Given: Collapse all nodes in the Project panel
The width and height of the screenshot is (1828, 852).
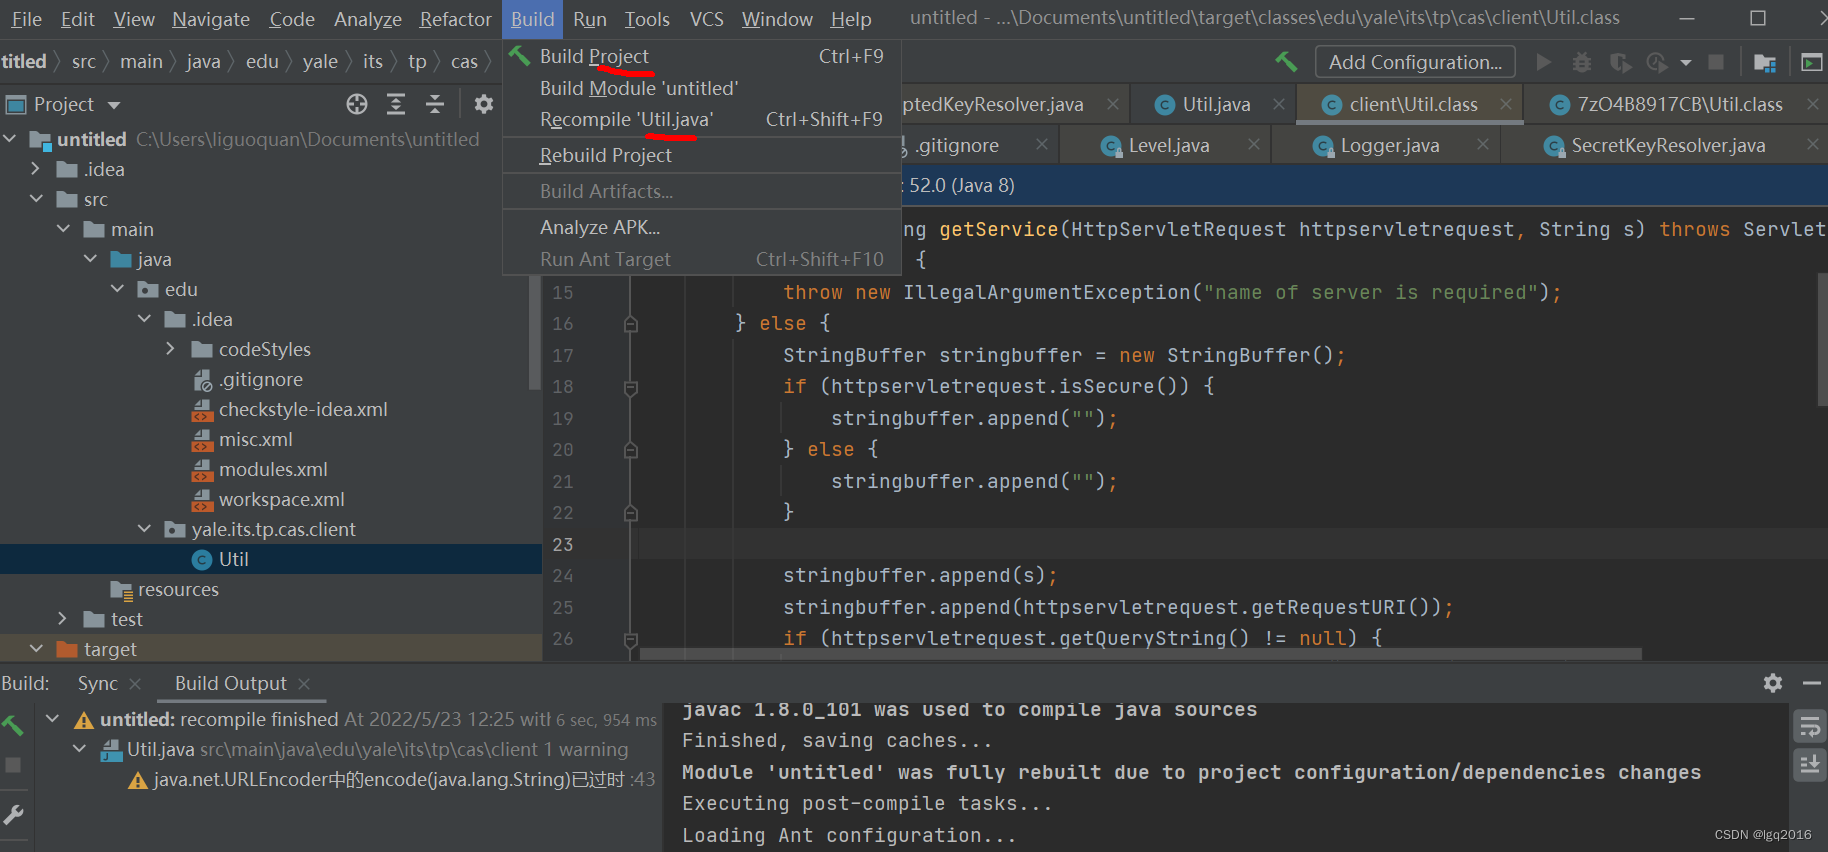Looking at the screenshot, I should point(435,104).
